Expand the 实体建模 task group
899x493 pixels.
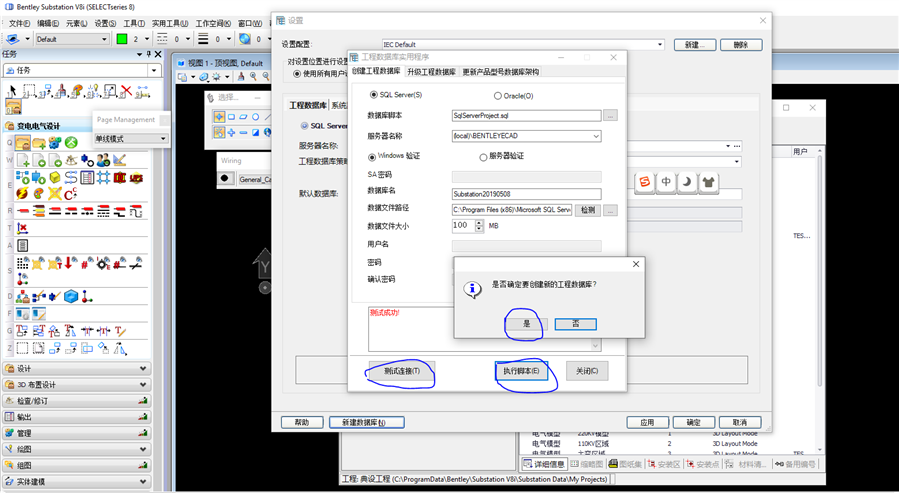(x=77, y=482)
